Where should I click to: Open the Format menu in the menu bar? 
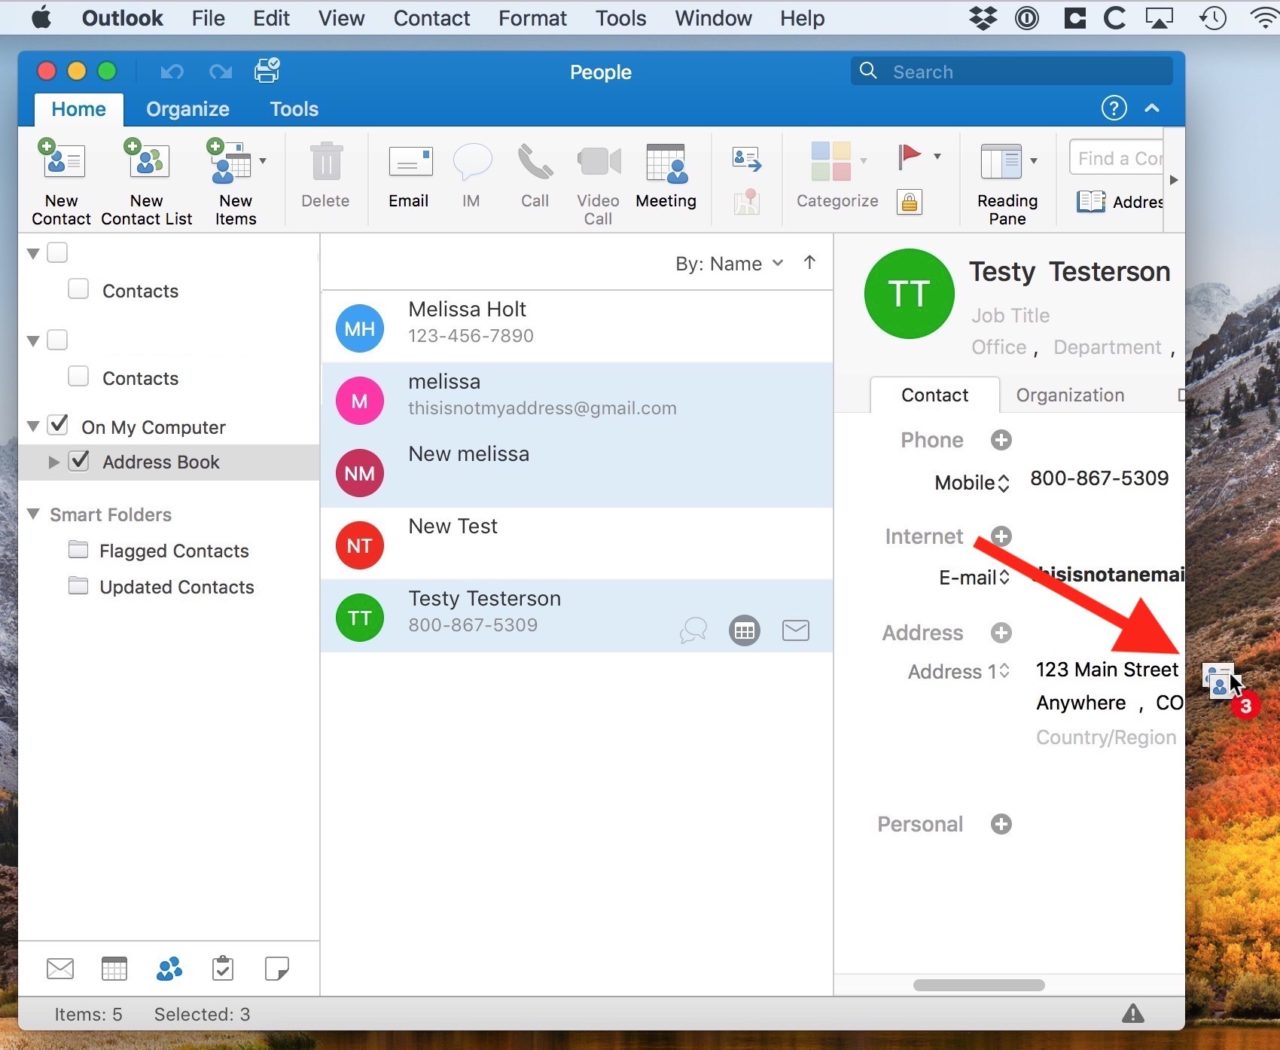[x=532, y=17]
